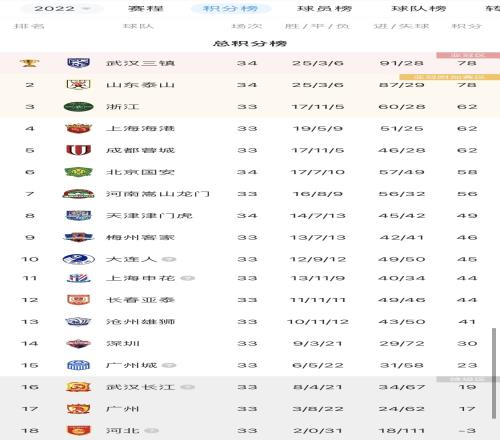The image size is (500, 440).
Task: Select the 广州城 blue logo icon
Action: (x=78, y=365)
